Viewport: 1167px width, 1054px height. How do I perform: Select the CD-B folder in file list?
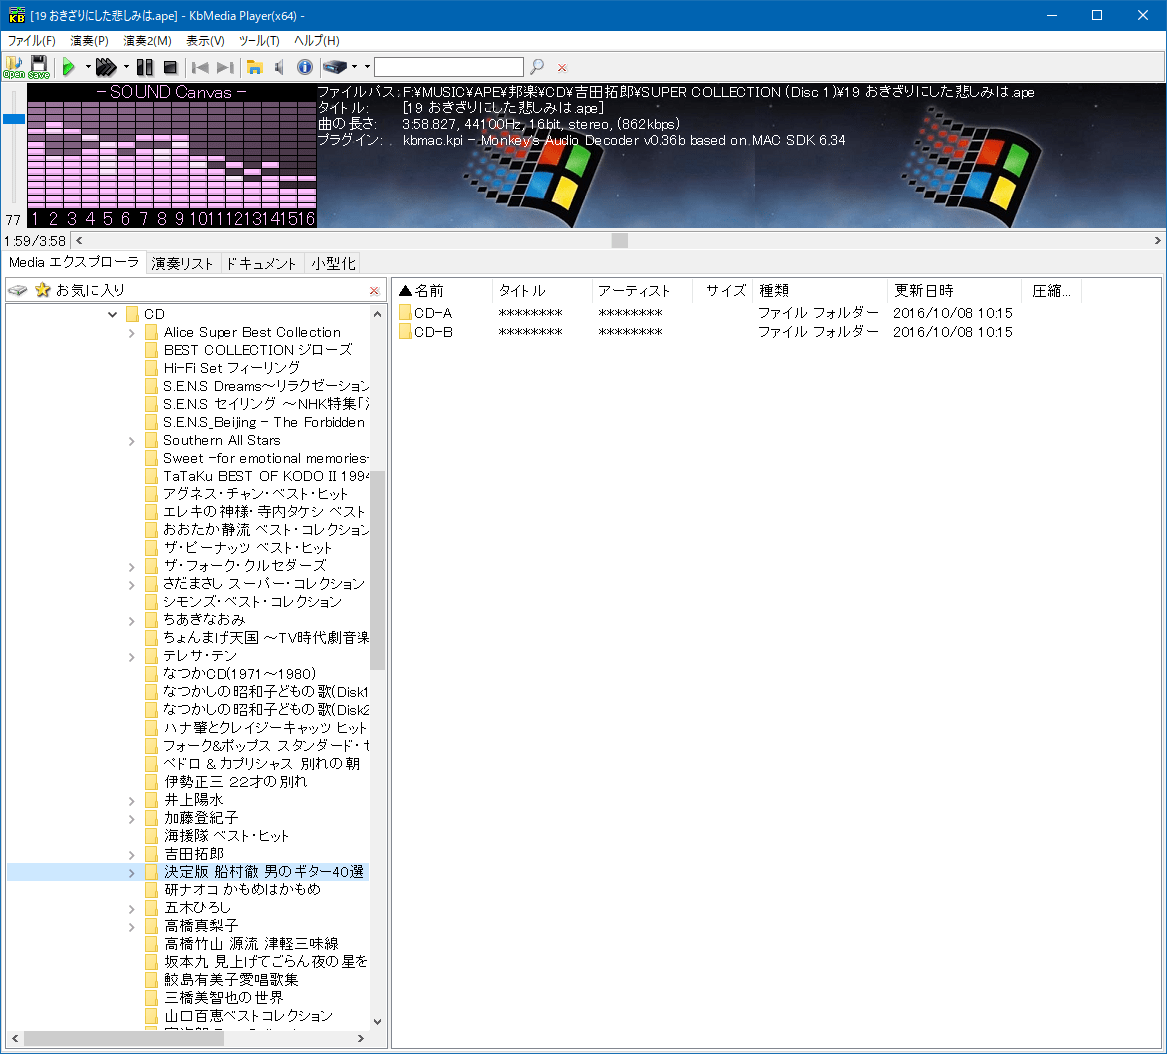[433, 332]
